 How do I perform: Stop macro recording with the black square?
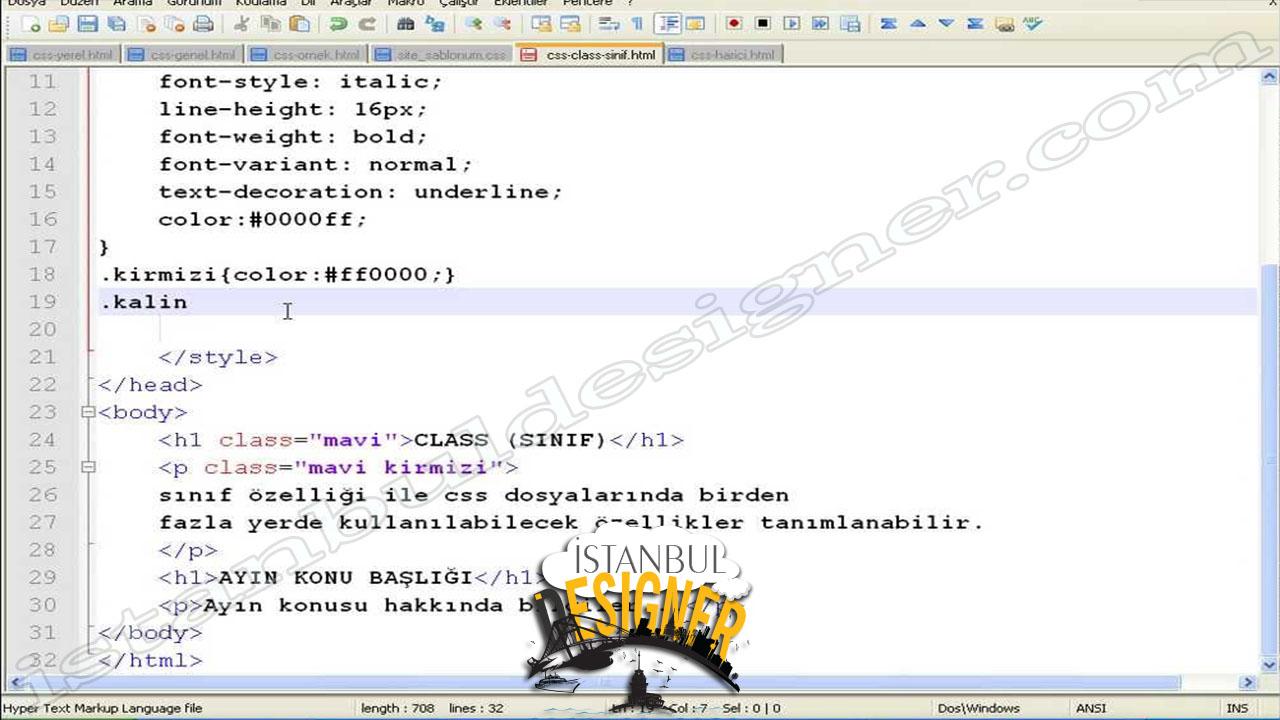(x=763, y=23)
